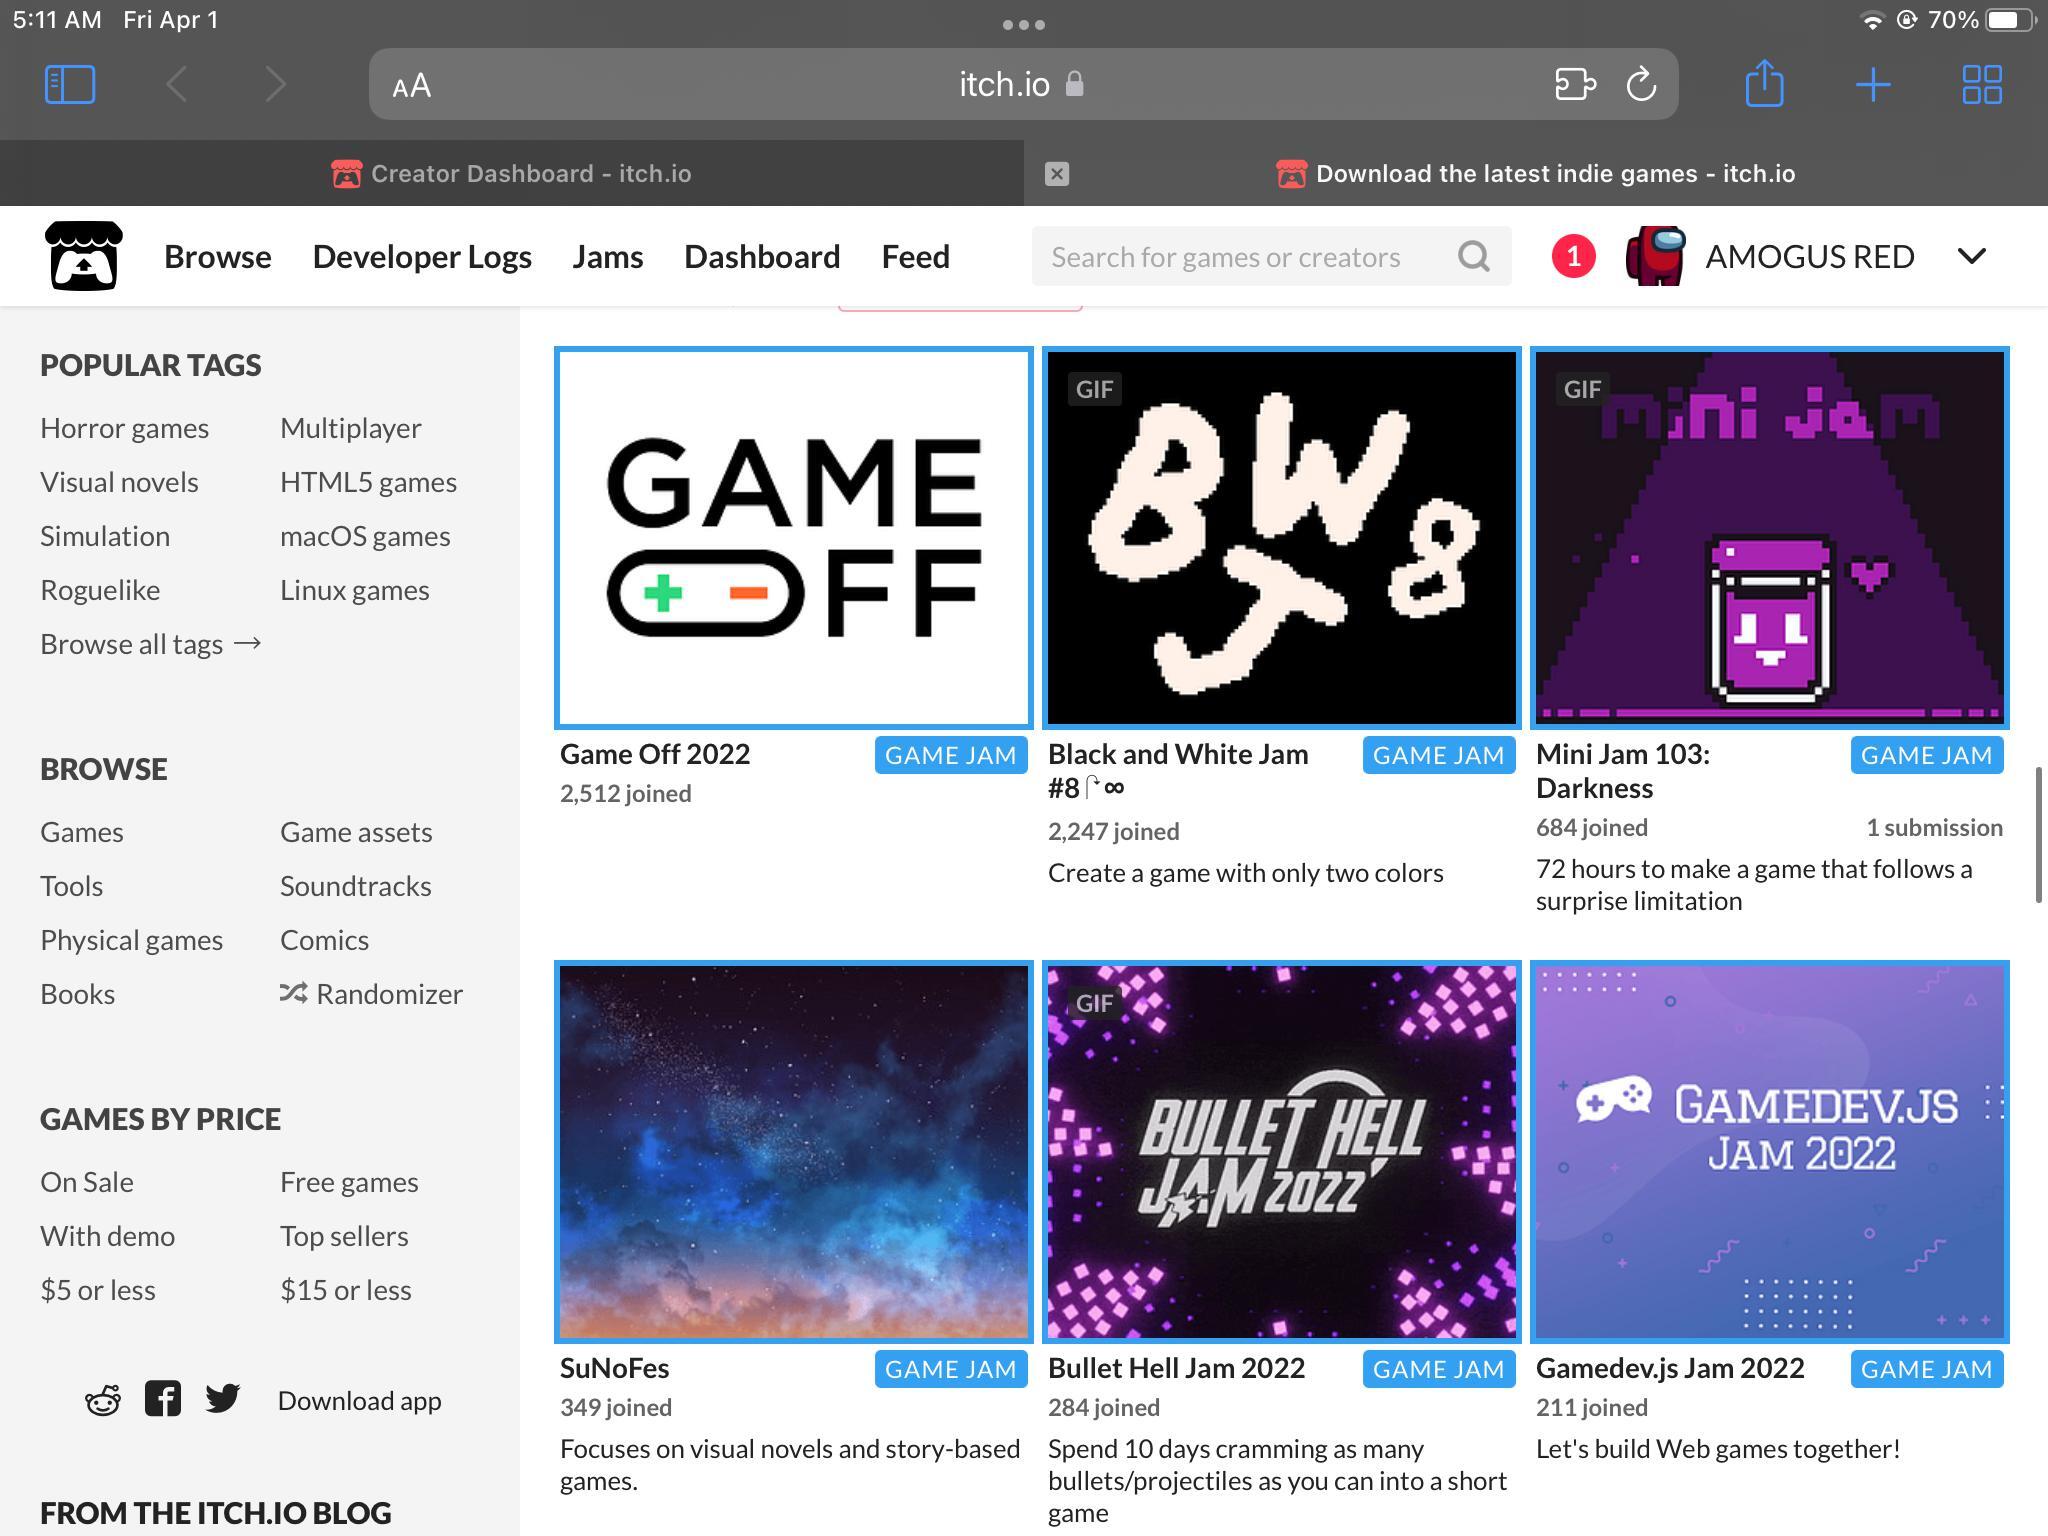Click the Game Off 2022 game jam thumbnail
The height and width of the screenshot is (1536, 2048).
[x=793, y=536]
